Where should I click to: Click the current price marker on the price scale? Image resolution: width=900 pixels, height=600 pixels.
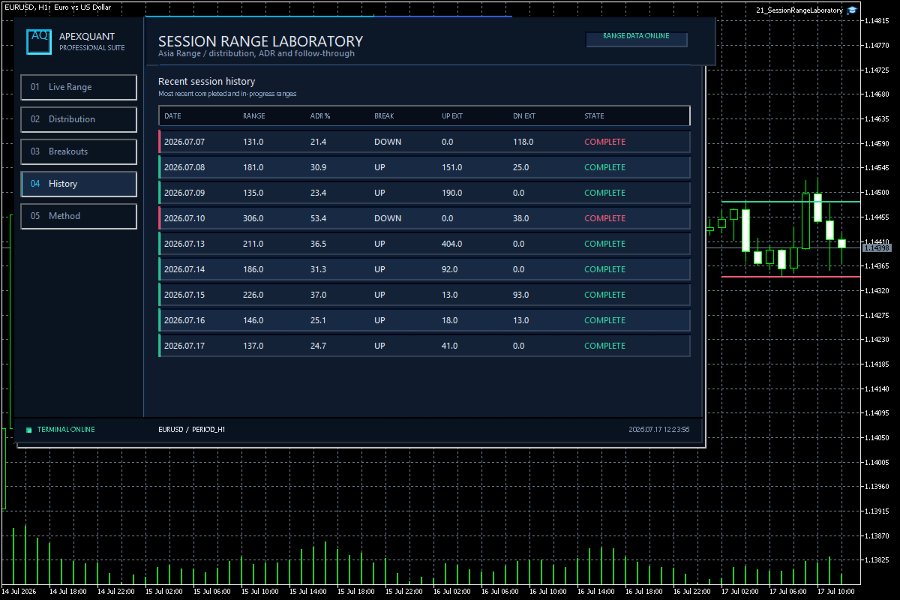(876, 247)
